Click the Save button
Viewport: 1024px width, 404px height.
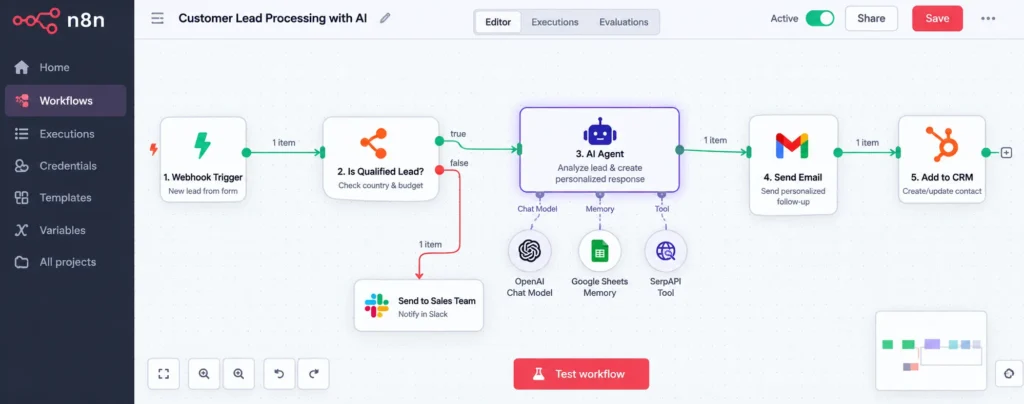(x=937, y=18)
